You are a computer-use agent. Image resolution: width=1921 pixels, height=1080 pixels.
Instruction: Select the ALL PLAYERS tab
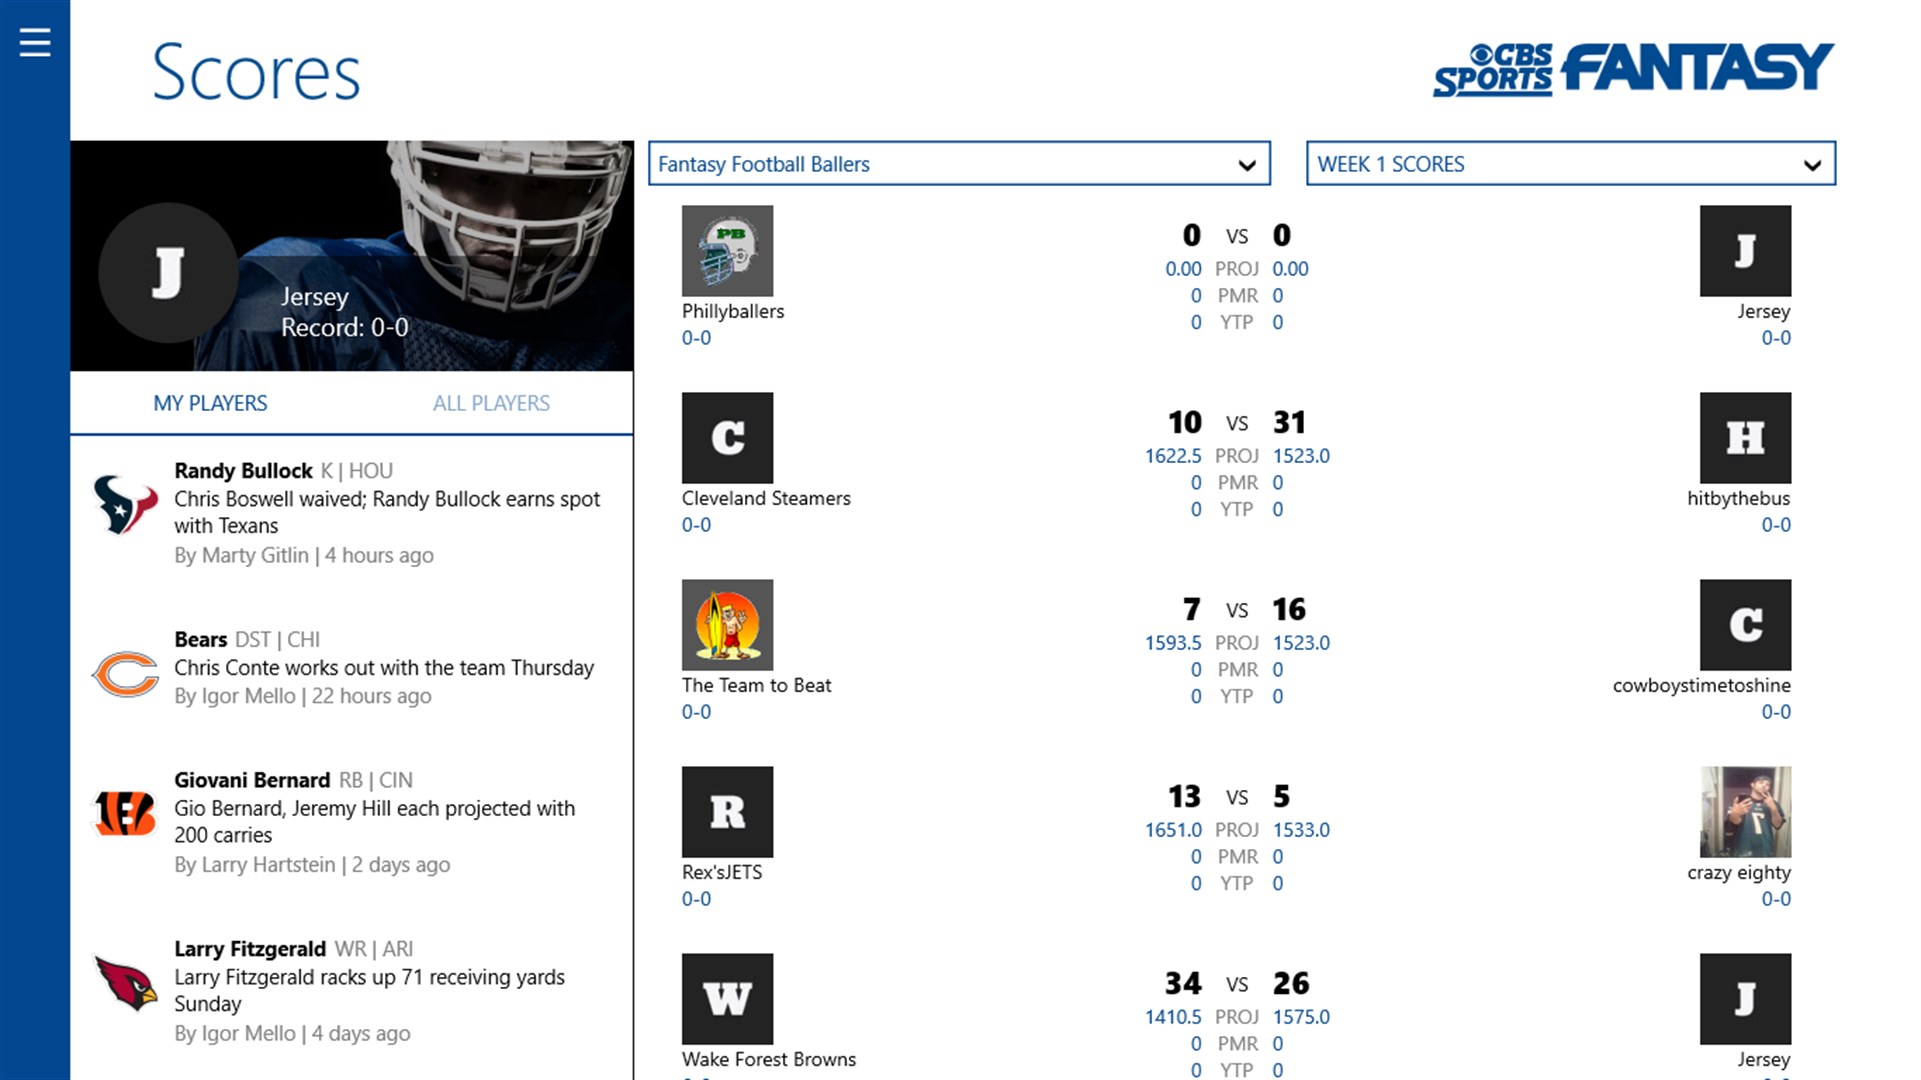click(x=489, y=402)
